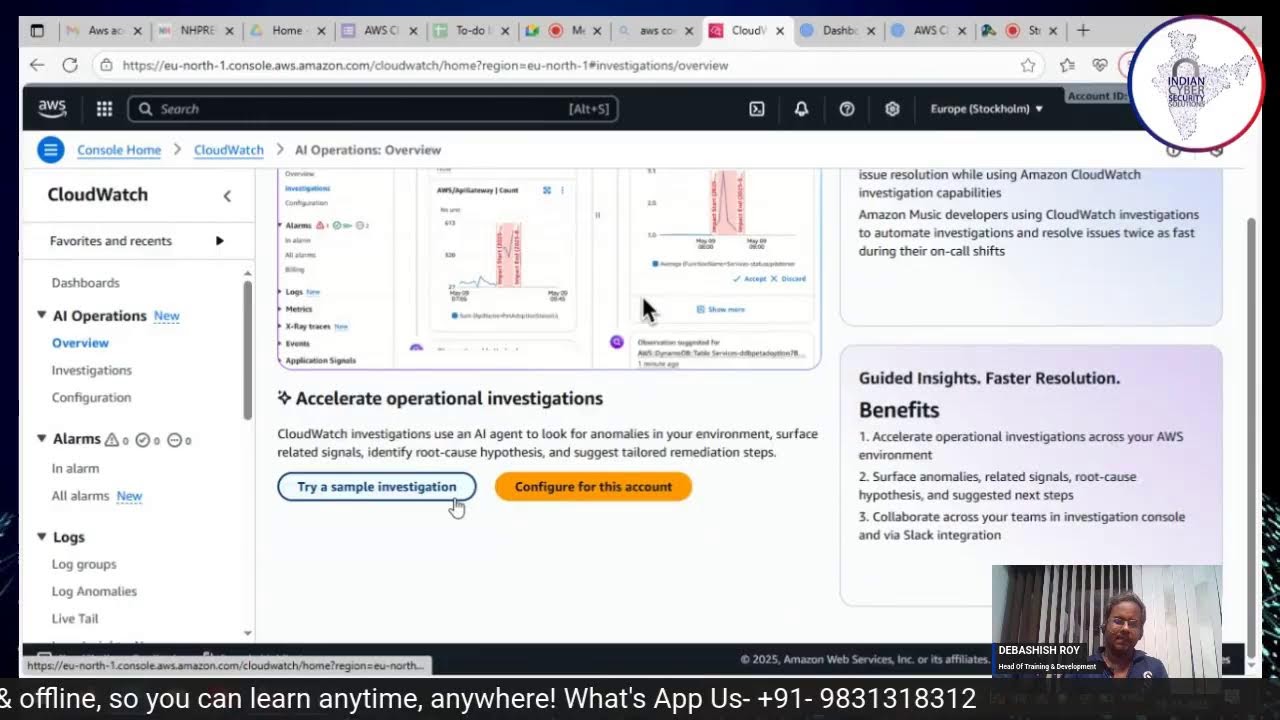Bookmark page with the star icon
Image resolution: width=1280 pixels, height=720 pixels.
pyautogui.click(x=1028, y=65)
